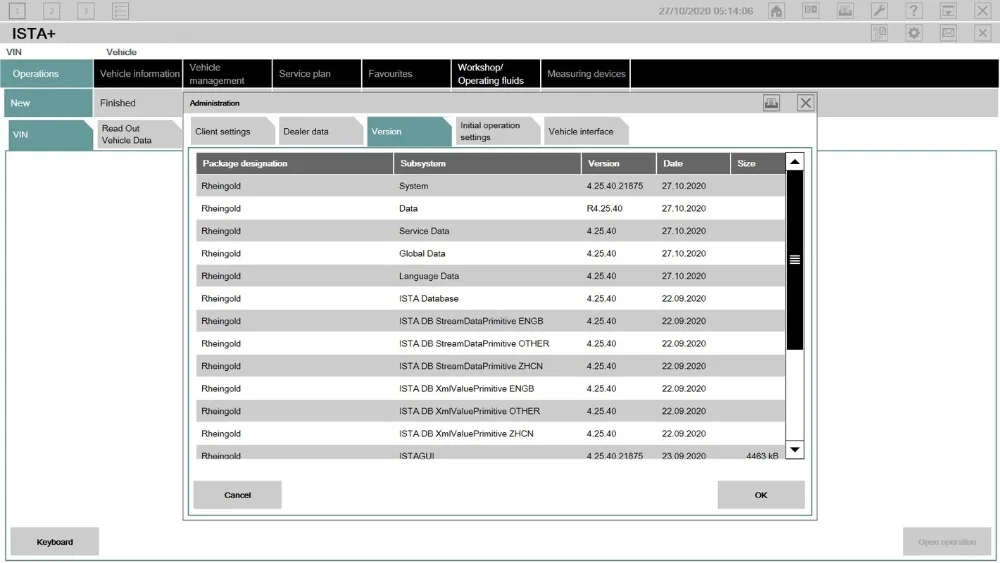
Task: Open Vehicle management tab
Action: pos(227,74)
